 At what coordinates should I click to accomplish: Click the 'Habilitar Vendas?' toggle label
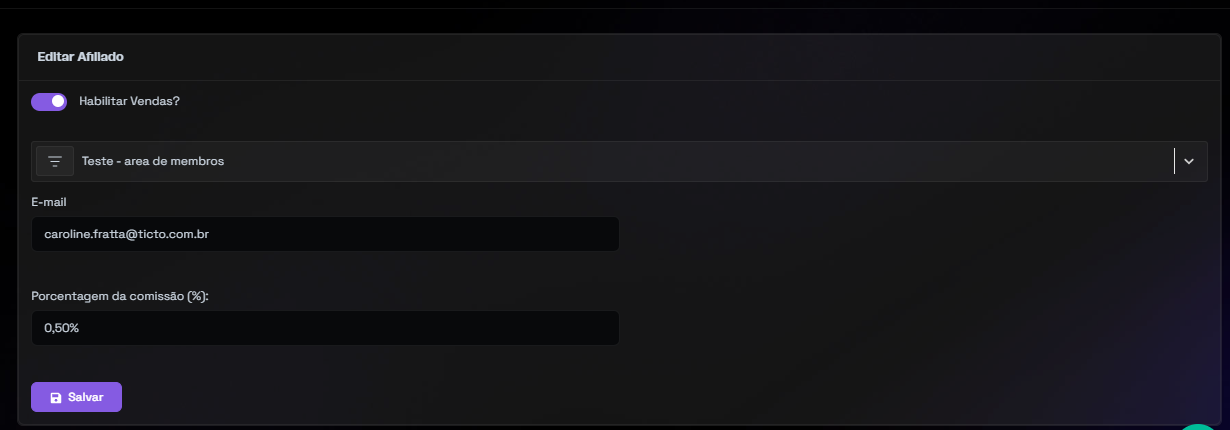click(x=129, y=101)
